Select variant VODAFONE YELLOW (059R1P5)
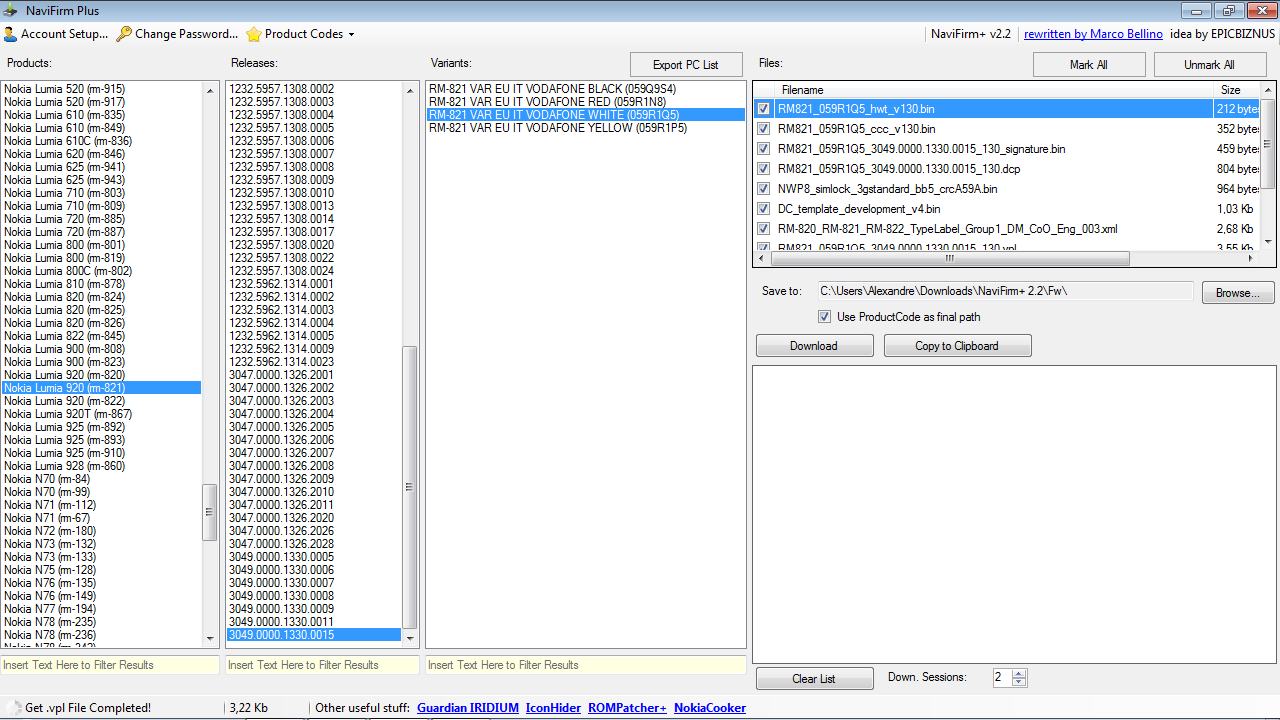1280x720 pixels. 586,128
